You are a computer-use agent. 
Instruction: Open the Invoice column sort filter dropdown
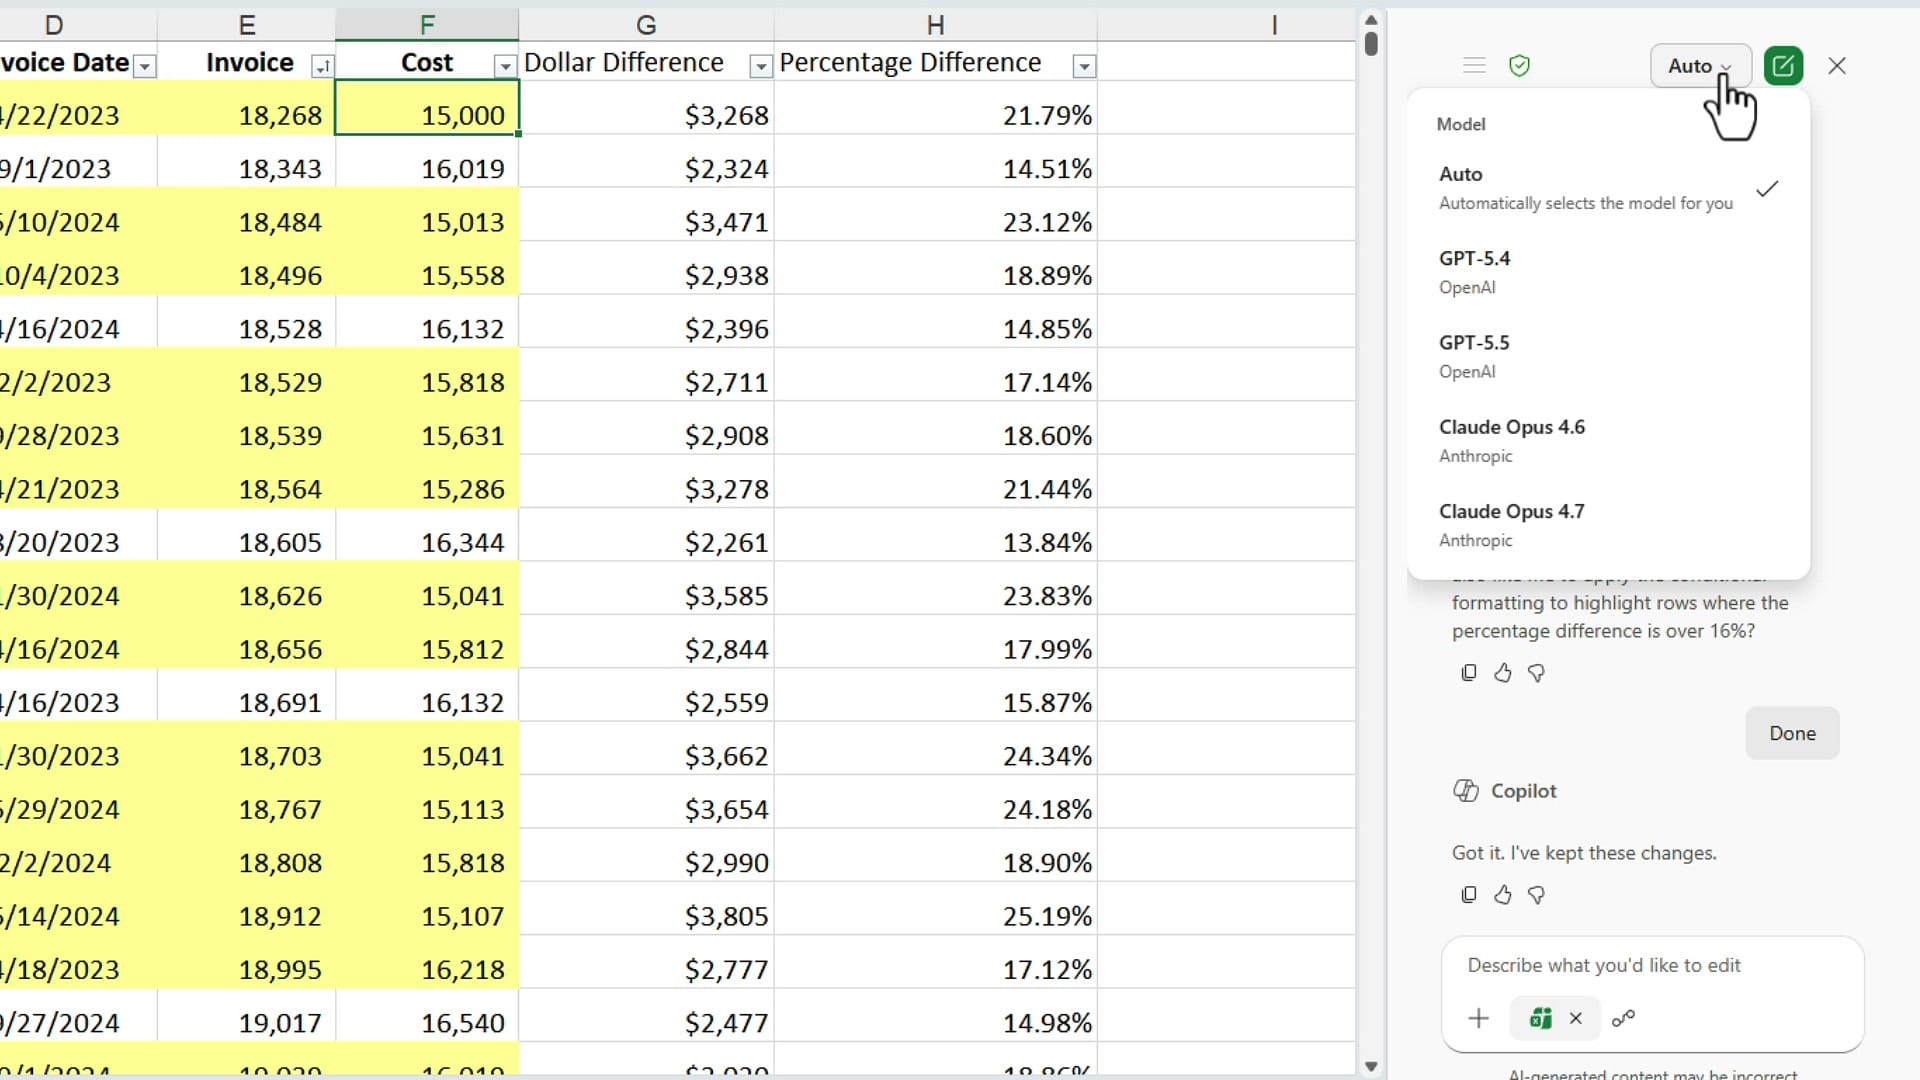click(322, 66)
